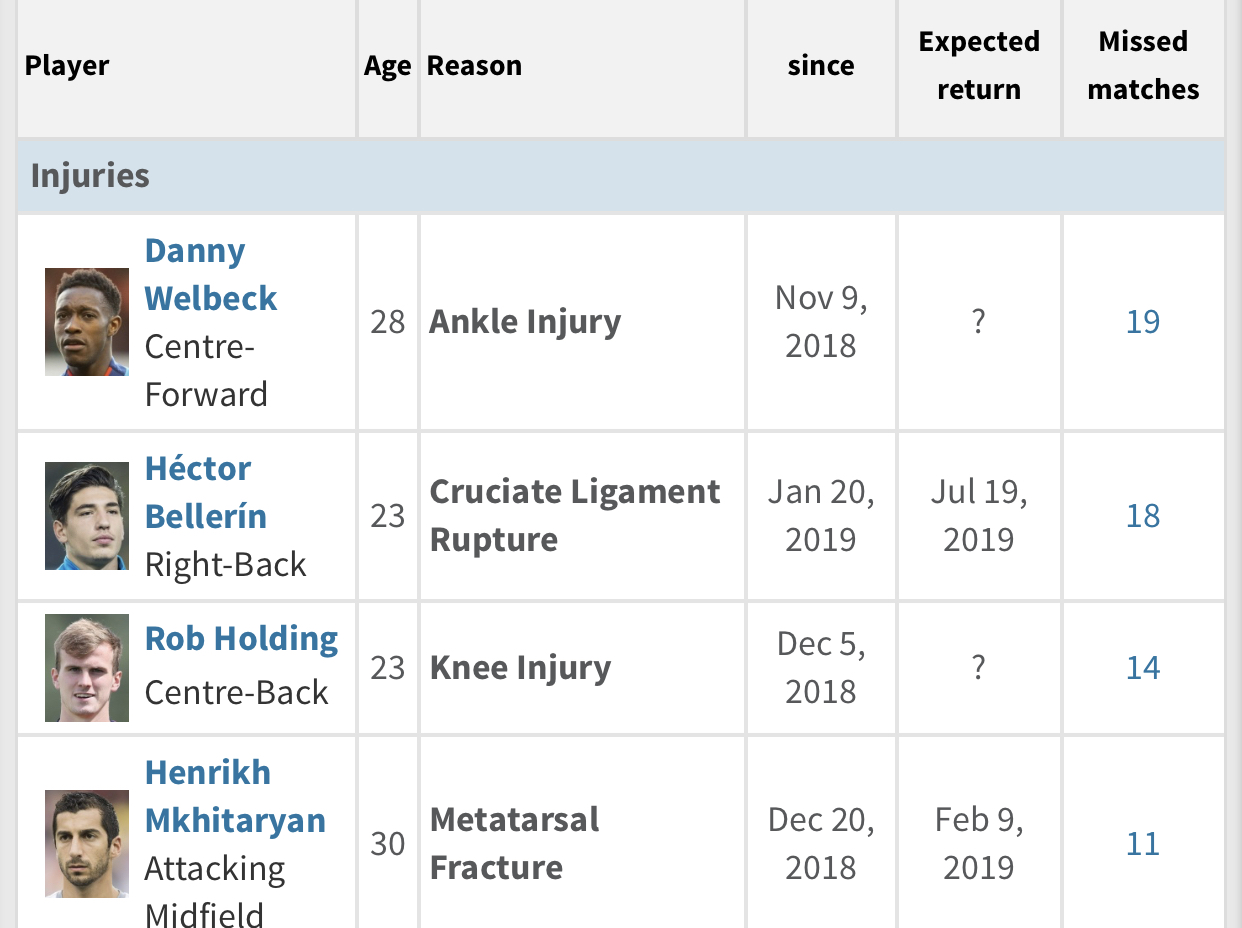Click Héctor Bellerín's portrait photo
This screenshot has width=1242, height=928.
pos(87,516)
